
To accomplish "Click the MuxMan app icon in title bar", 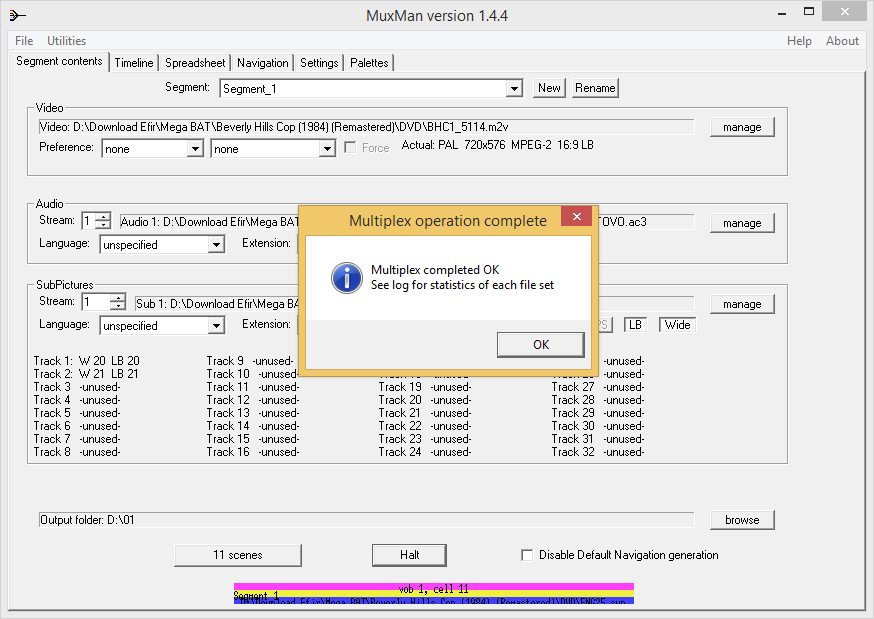I will (17, 16).
